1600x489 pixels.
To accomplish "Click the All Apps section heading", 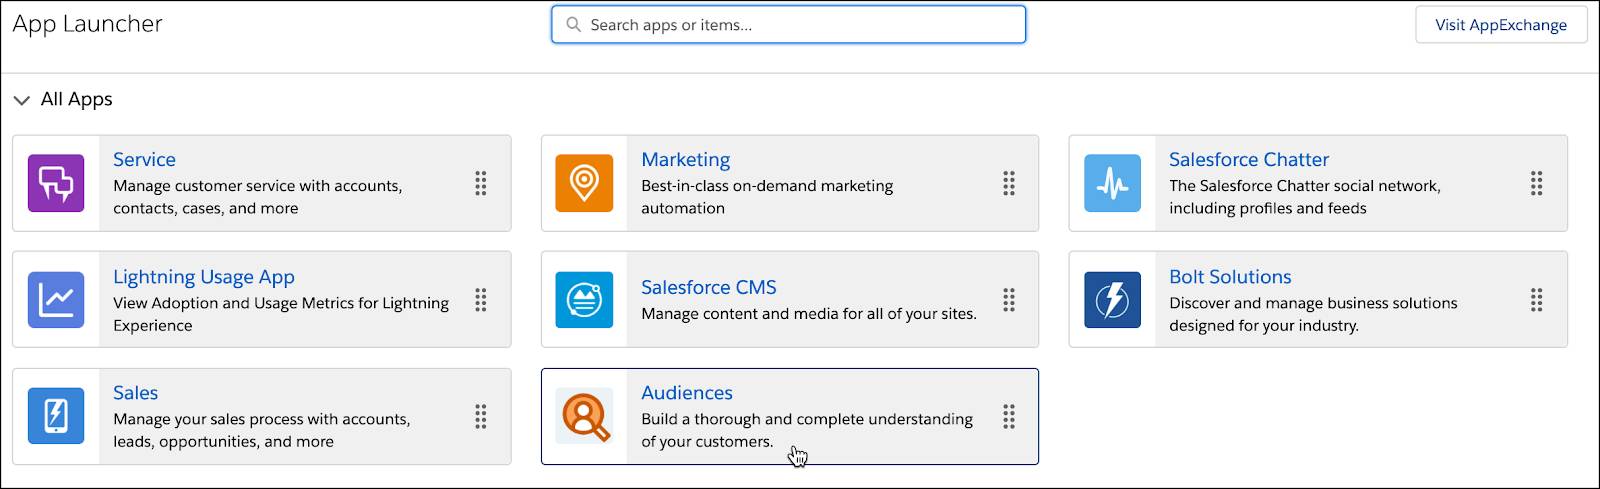I will pos(76,99).
